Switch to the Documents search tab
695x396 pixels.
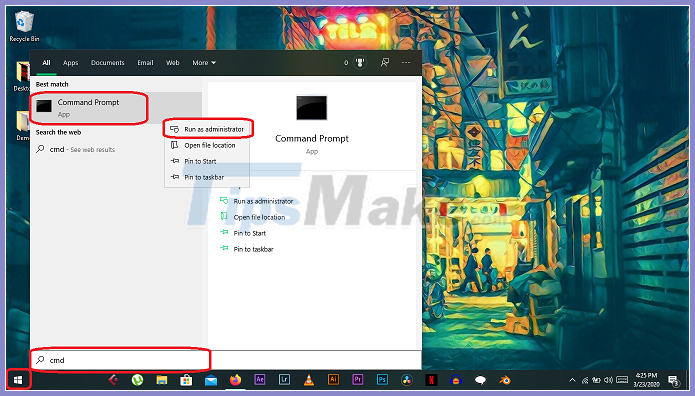pos(108,63)
